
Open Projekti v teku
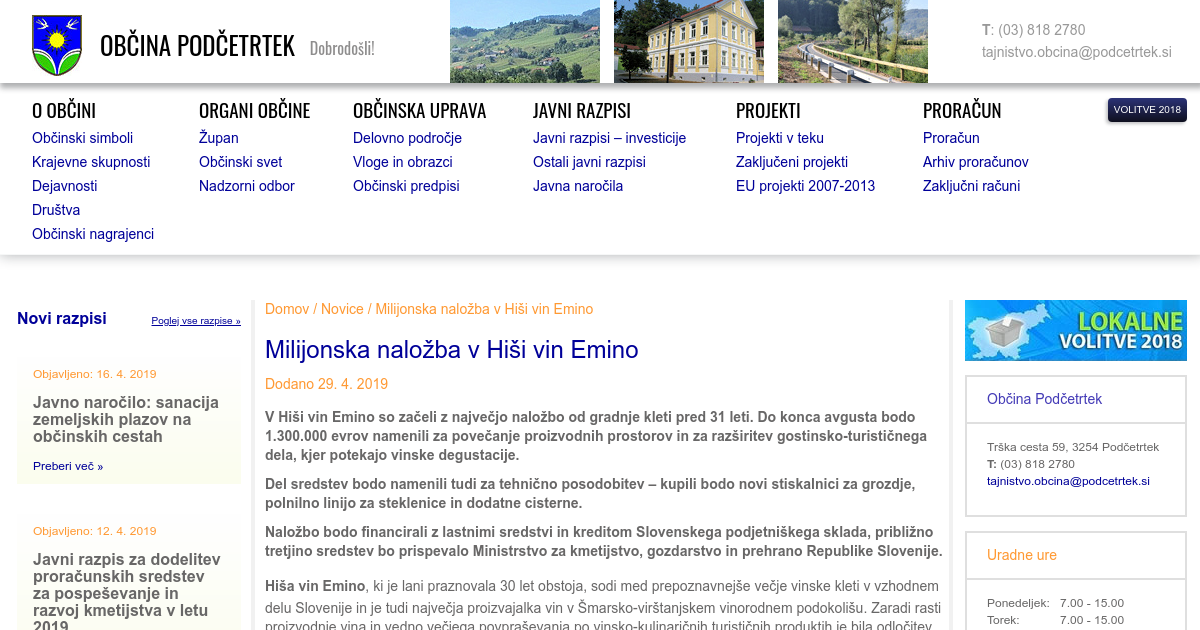(x=779, y=138)
